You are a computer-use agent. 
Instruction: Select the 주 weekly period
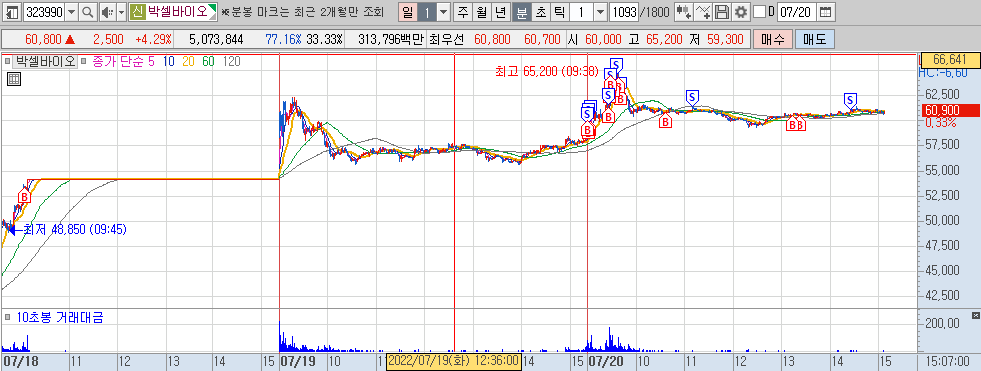(462, 11)
